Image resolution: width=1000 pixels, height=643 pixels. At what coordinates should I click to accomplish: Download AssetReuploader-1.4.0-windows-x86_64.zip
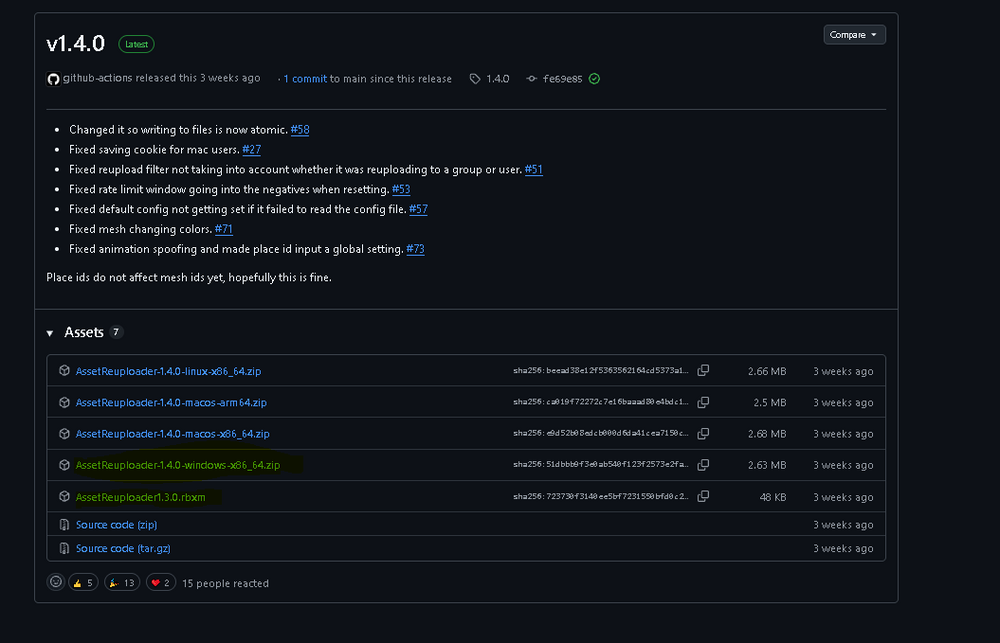(x=178, y=465)
